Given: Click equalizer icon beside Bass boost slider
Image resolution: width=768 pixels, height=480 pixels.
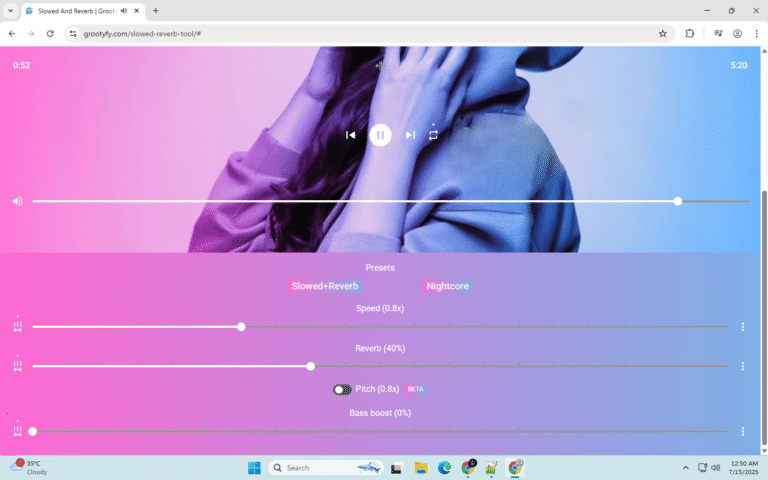Looking at the screenshot, I should 17,431.
